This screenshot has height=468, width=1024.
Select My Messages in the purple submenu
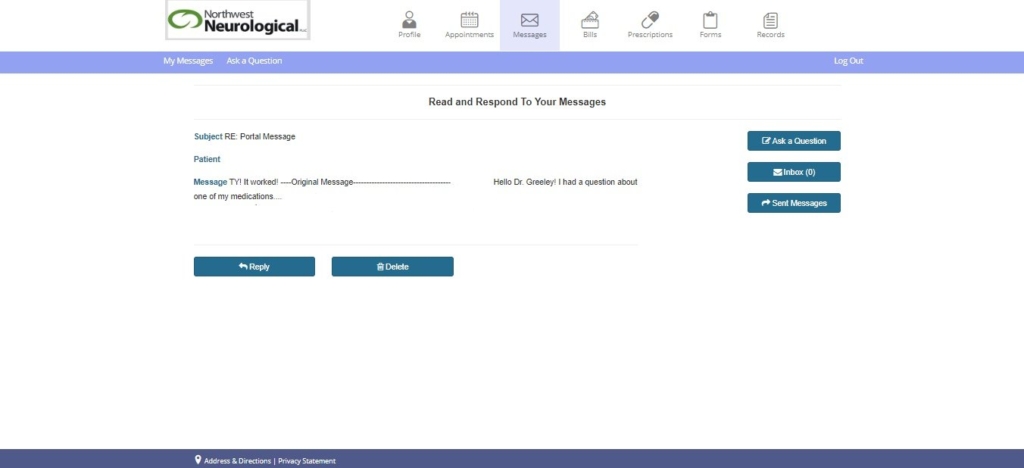pyautogui.click(x=188, y=61)
